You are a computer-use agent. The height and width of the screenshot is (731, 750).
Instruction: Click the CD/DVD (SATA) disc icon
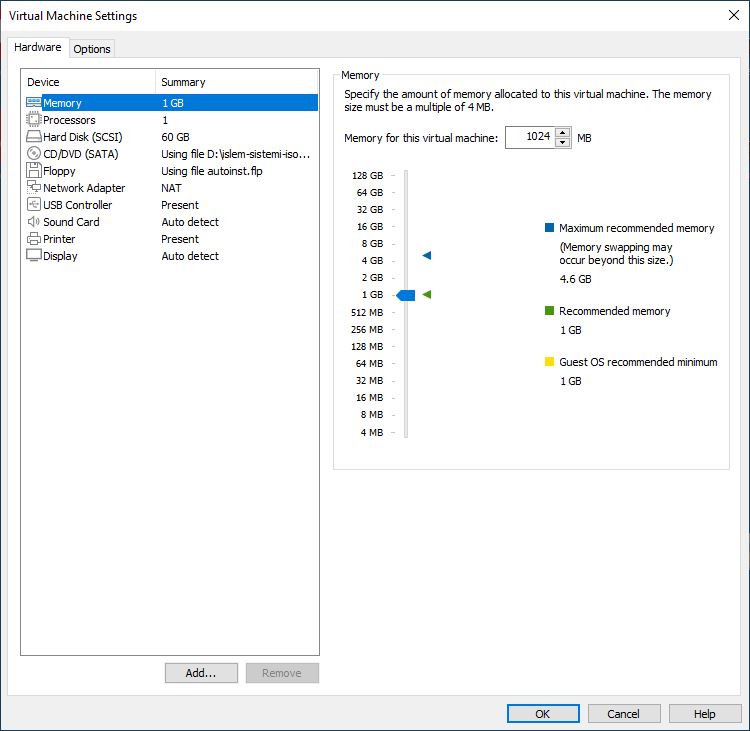pyautogui.click(x=33, y=154)
